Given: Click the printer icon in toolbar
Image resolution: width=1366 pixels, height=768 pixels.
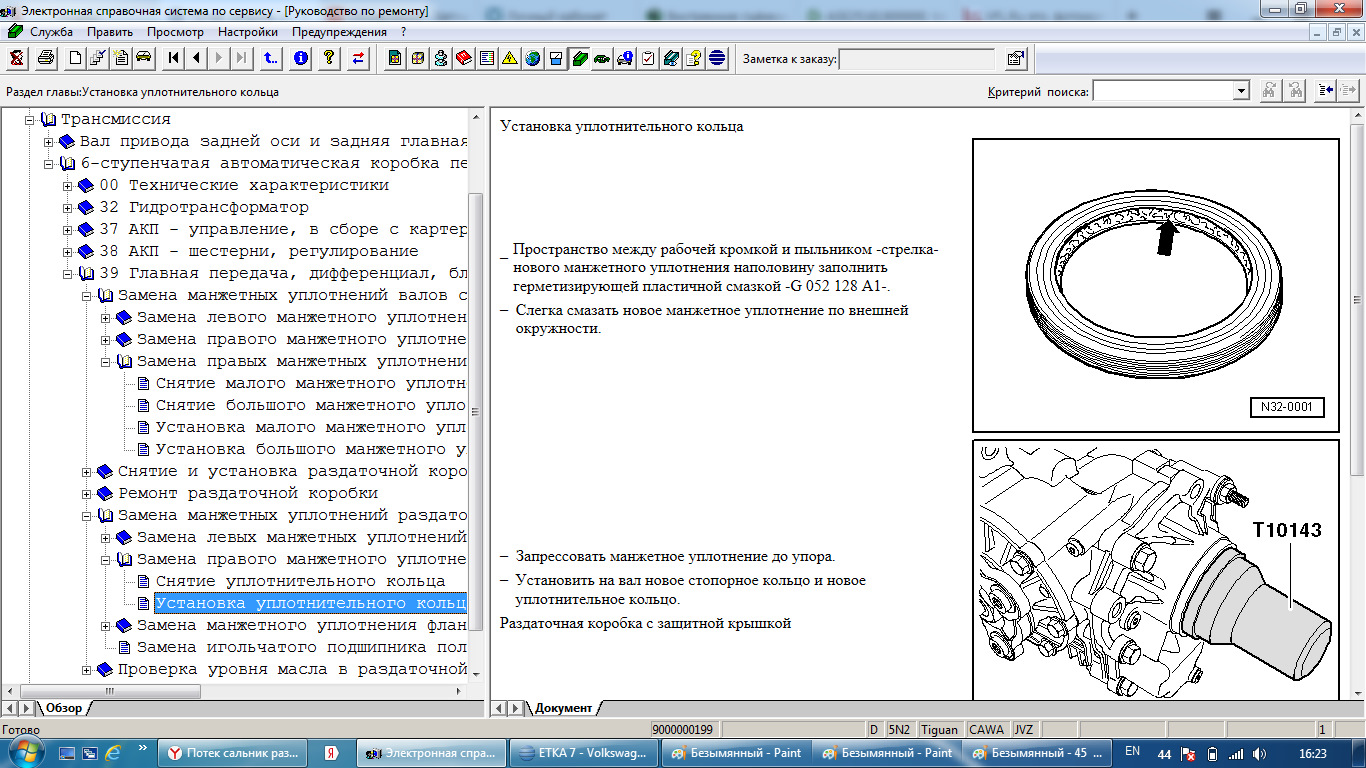Looking at the screenshot, I should tap(46, 58).
